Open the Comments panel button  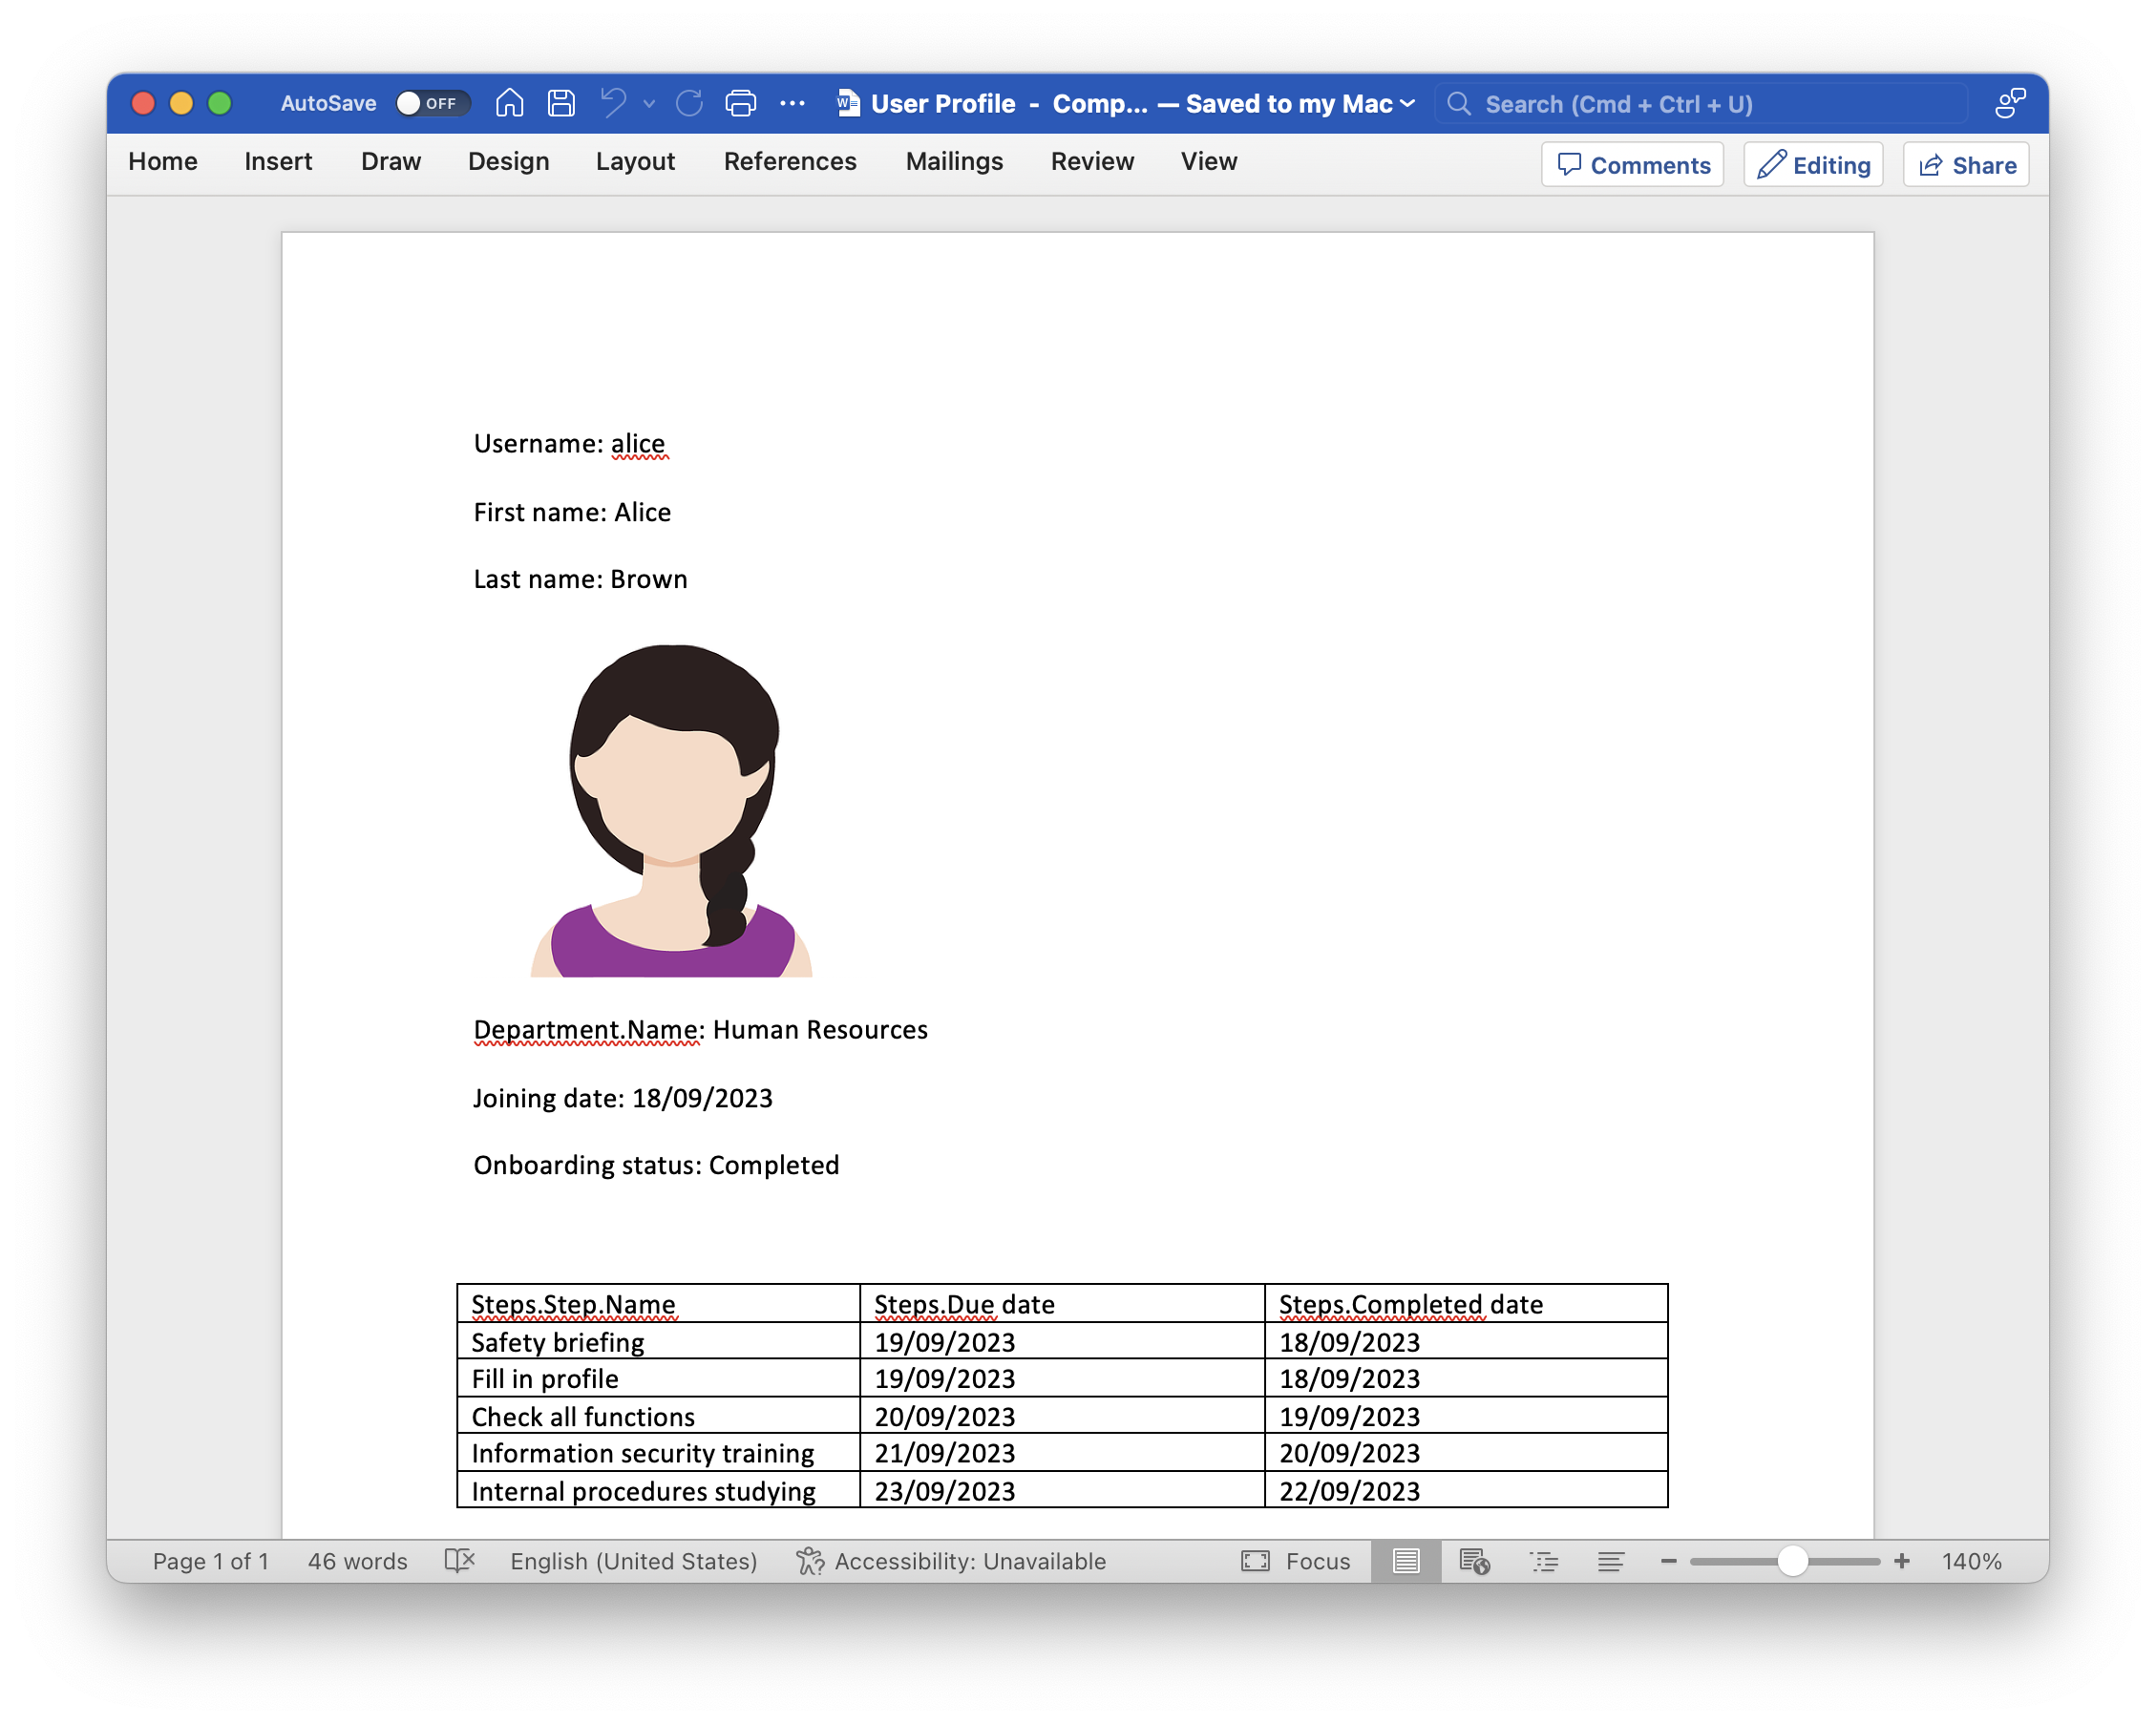point(1632,164)
